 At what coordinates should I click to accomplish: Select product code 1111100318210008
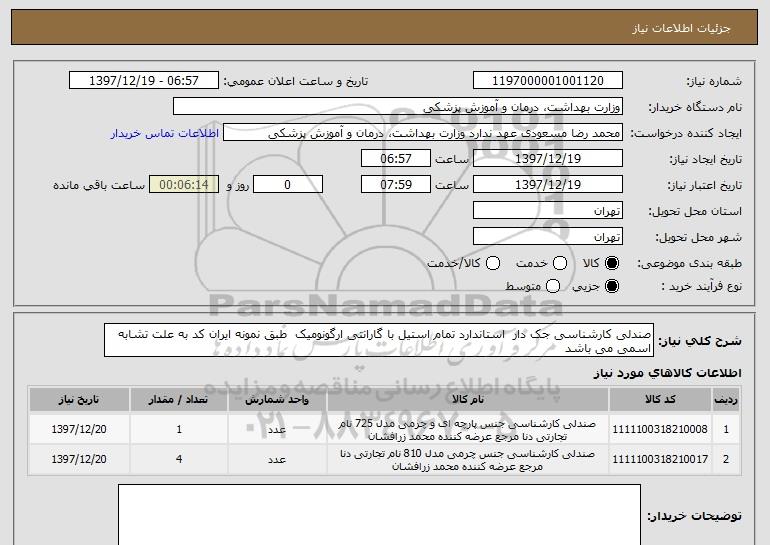[x=660, y=430]
